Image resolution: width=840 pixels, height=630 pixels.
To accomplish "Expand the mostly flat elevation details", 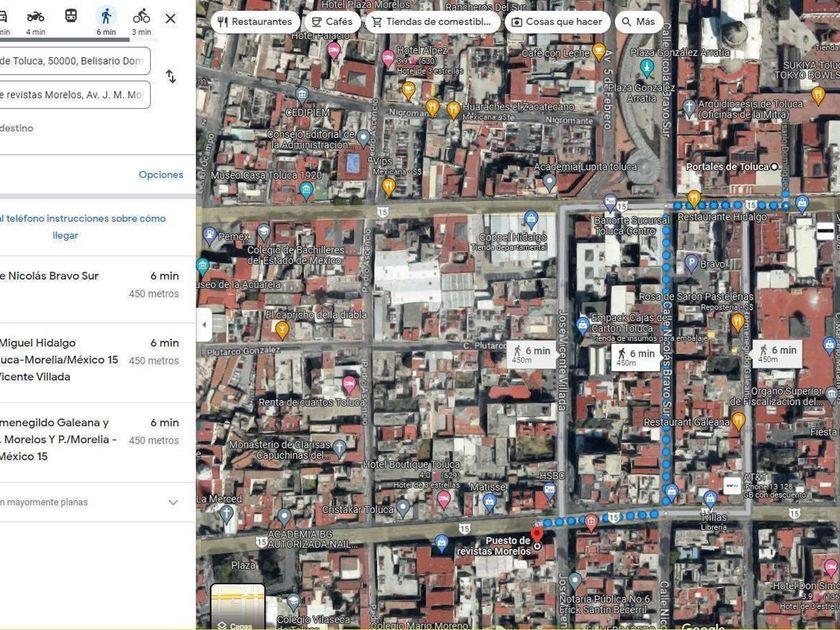I will [x=172, y=502].
